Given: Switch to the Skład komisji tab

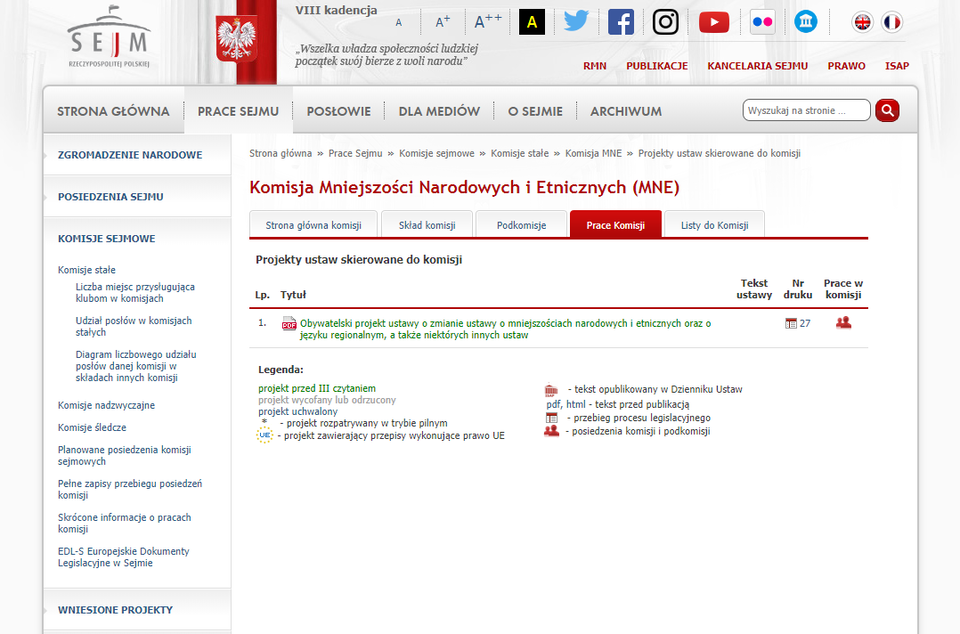Looking at the screenshot, I should 427,224.
